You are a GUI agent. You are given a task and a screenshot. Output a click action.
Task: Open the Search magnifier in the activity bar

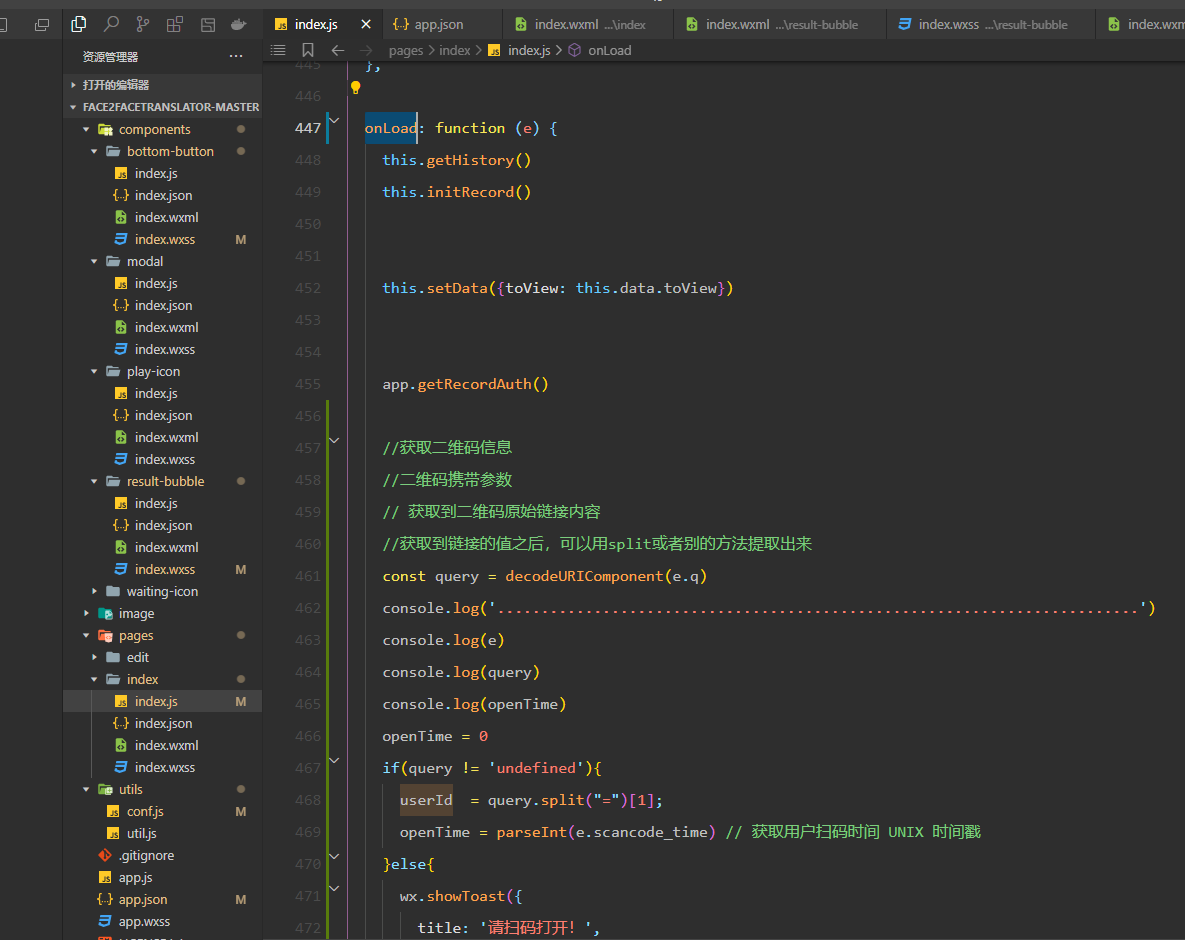(111, 24)
